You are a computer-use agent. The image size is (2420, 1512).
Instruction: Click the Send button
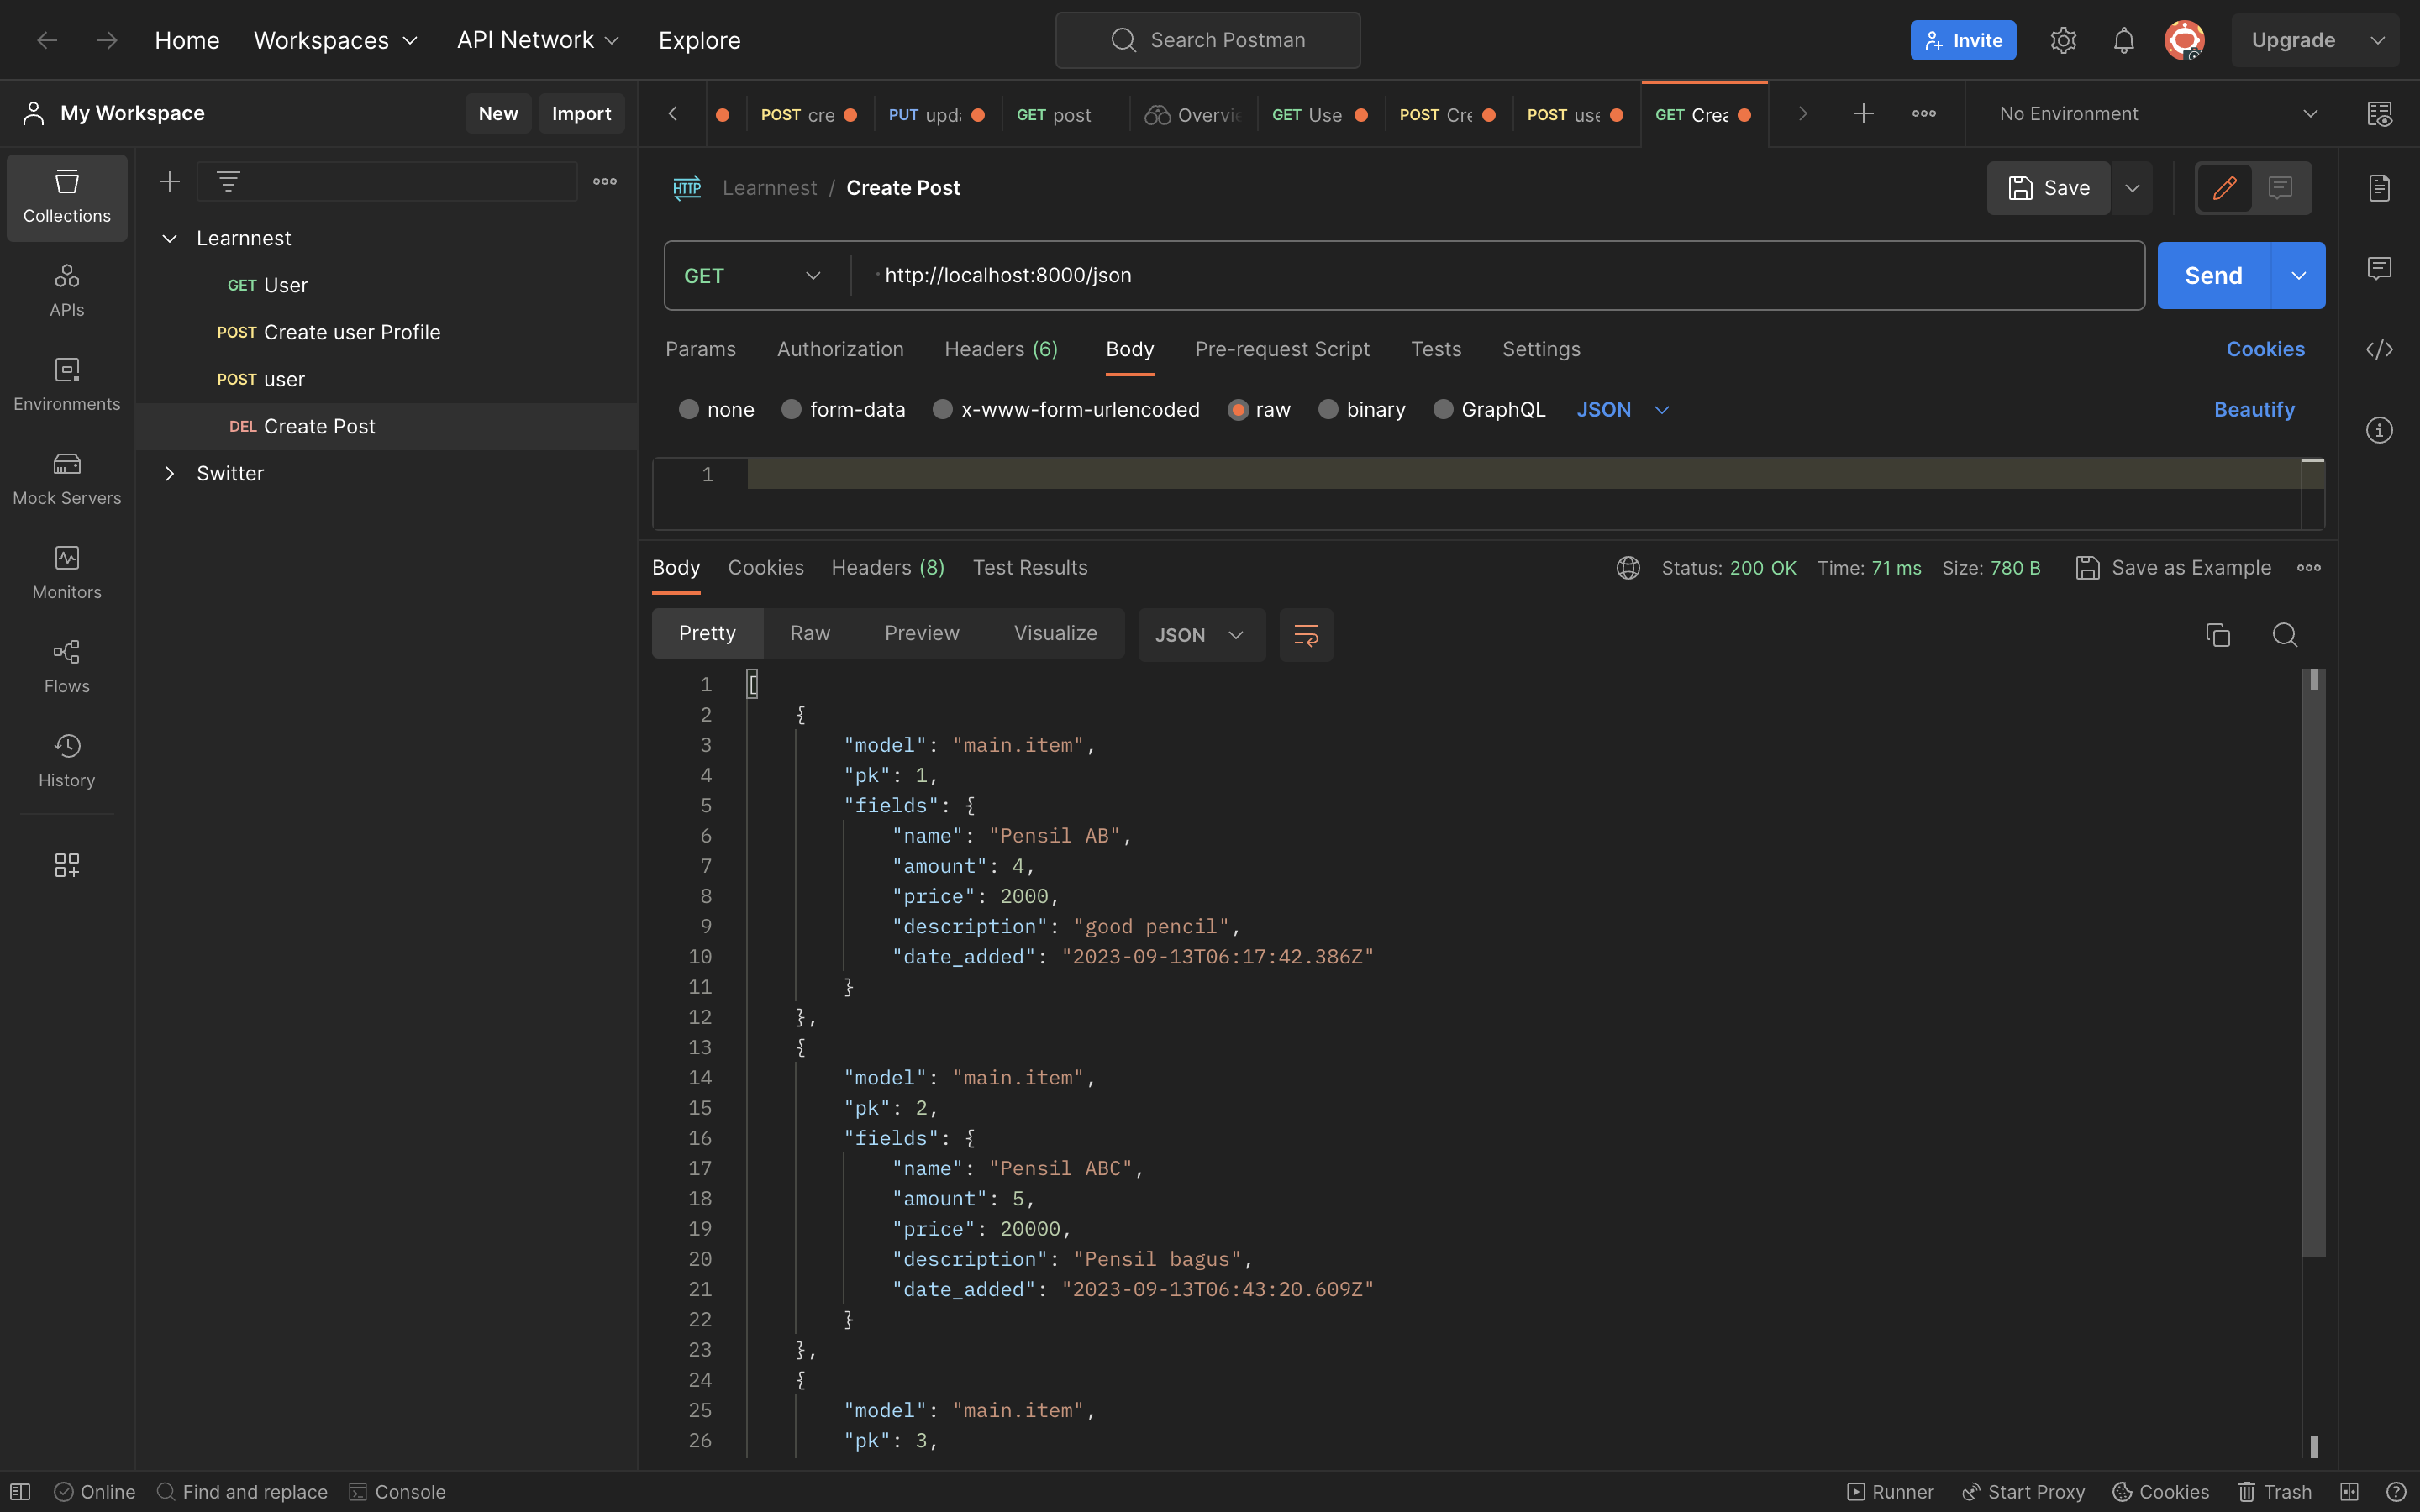click(2214, 275)
